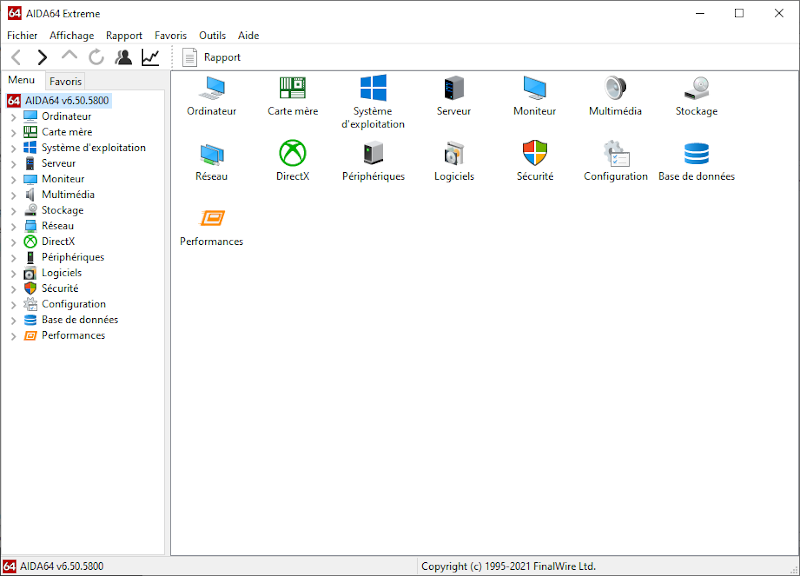Expand the Configuration tree node

13,305
